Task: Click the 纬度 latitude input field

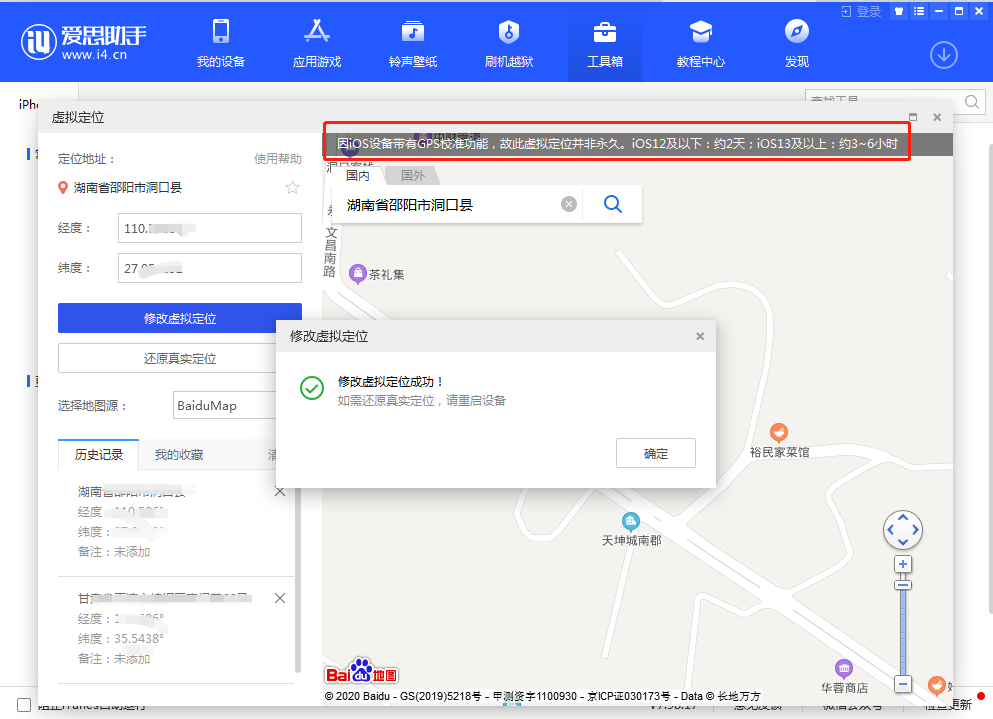Action: tap(209, 267)
